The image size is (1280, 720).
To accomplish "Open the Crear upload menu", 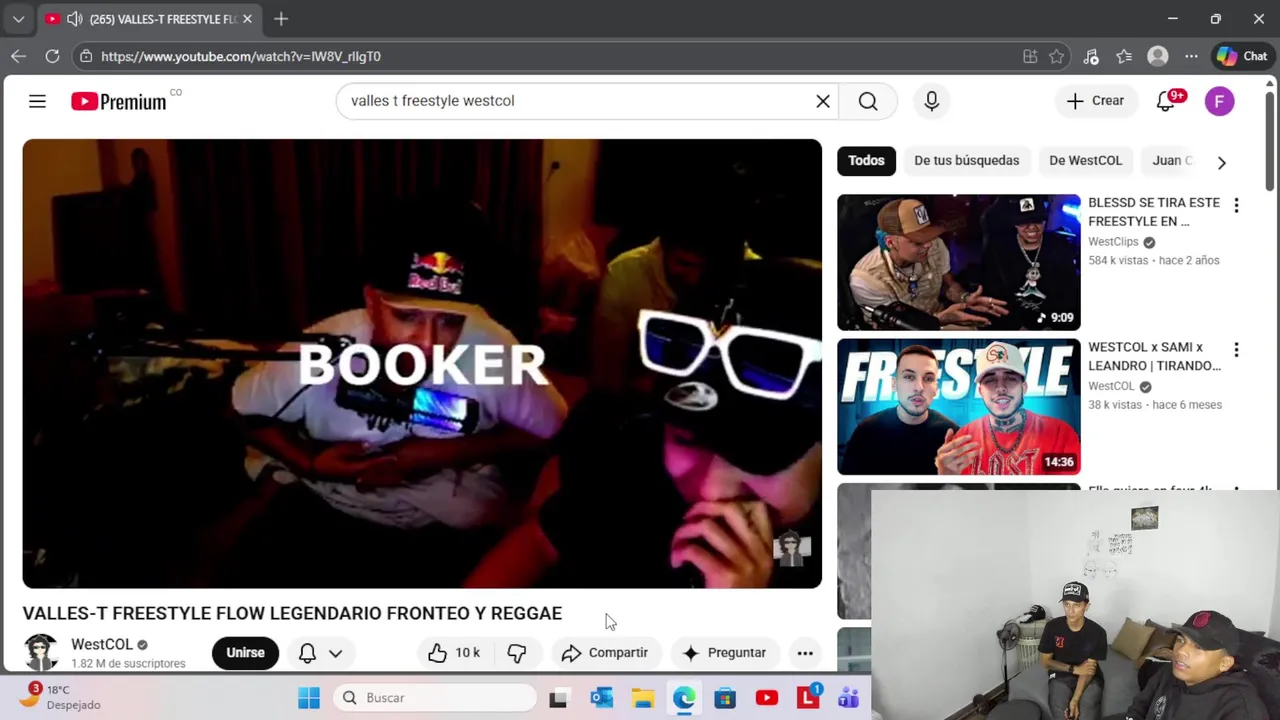I will point(1095,101).
